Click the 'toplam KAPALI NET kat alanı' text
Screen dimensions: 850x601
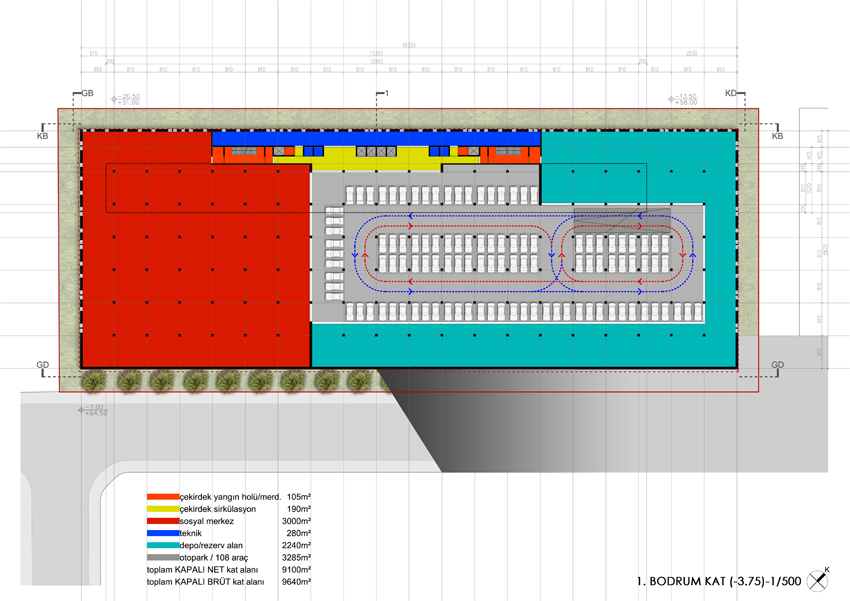point(205,569)
